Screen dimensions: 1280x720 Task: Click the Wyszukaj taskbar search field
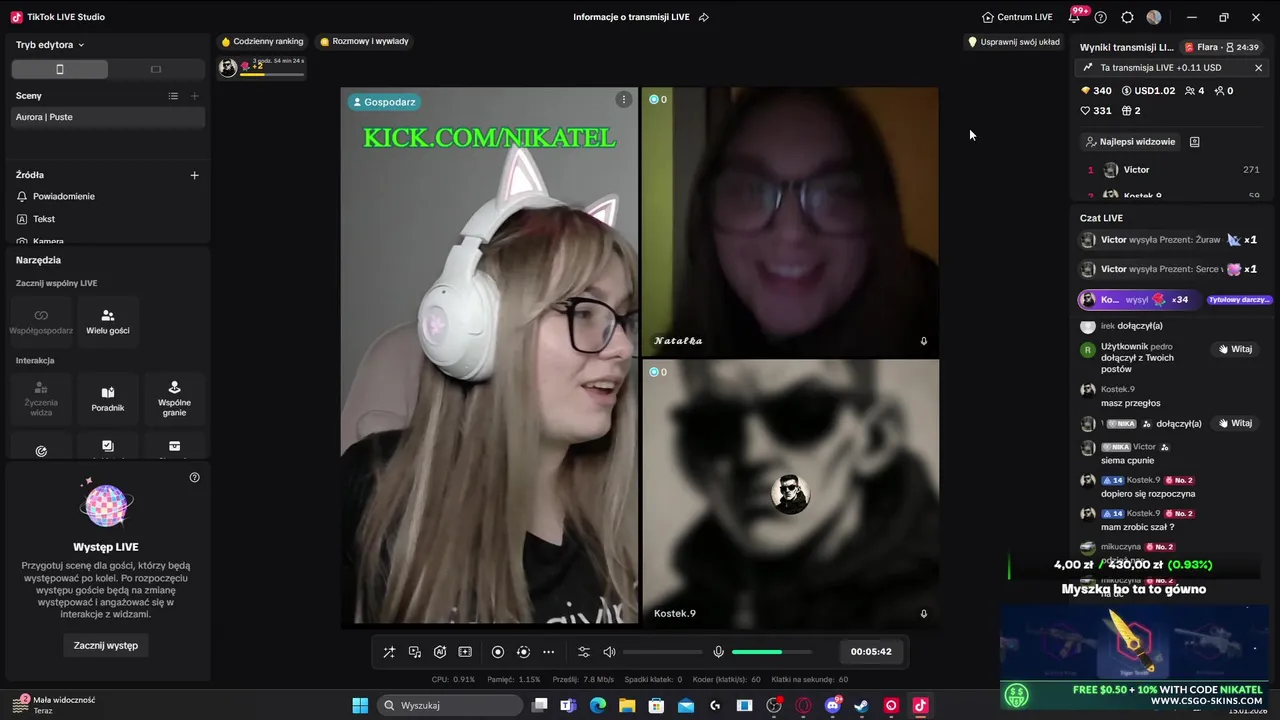tap(450, 706)
